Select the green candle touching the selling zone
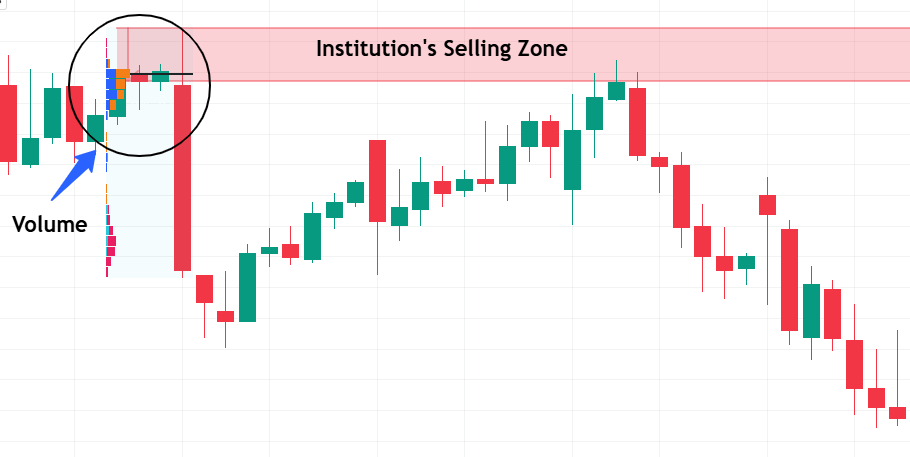Screen dimensions: 910x457 pyautogui.click(x=616, y=90)
